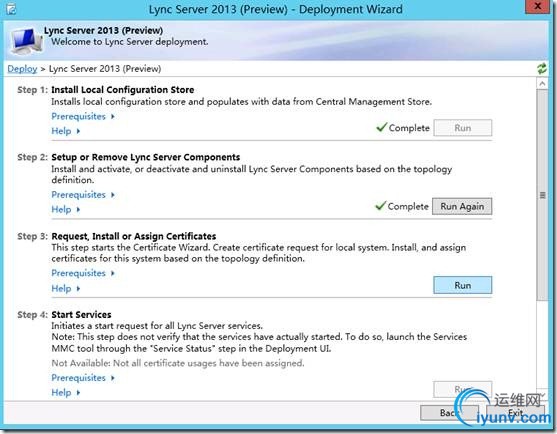Expand Prerequisites under Step 2

(x=83, y=195)
